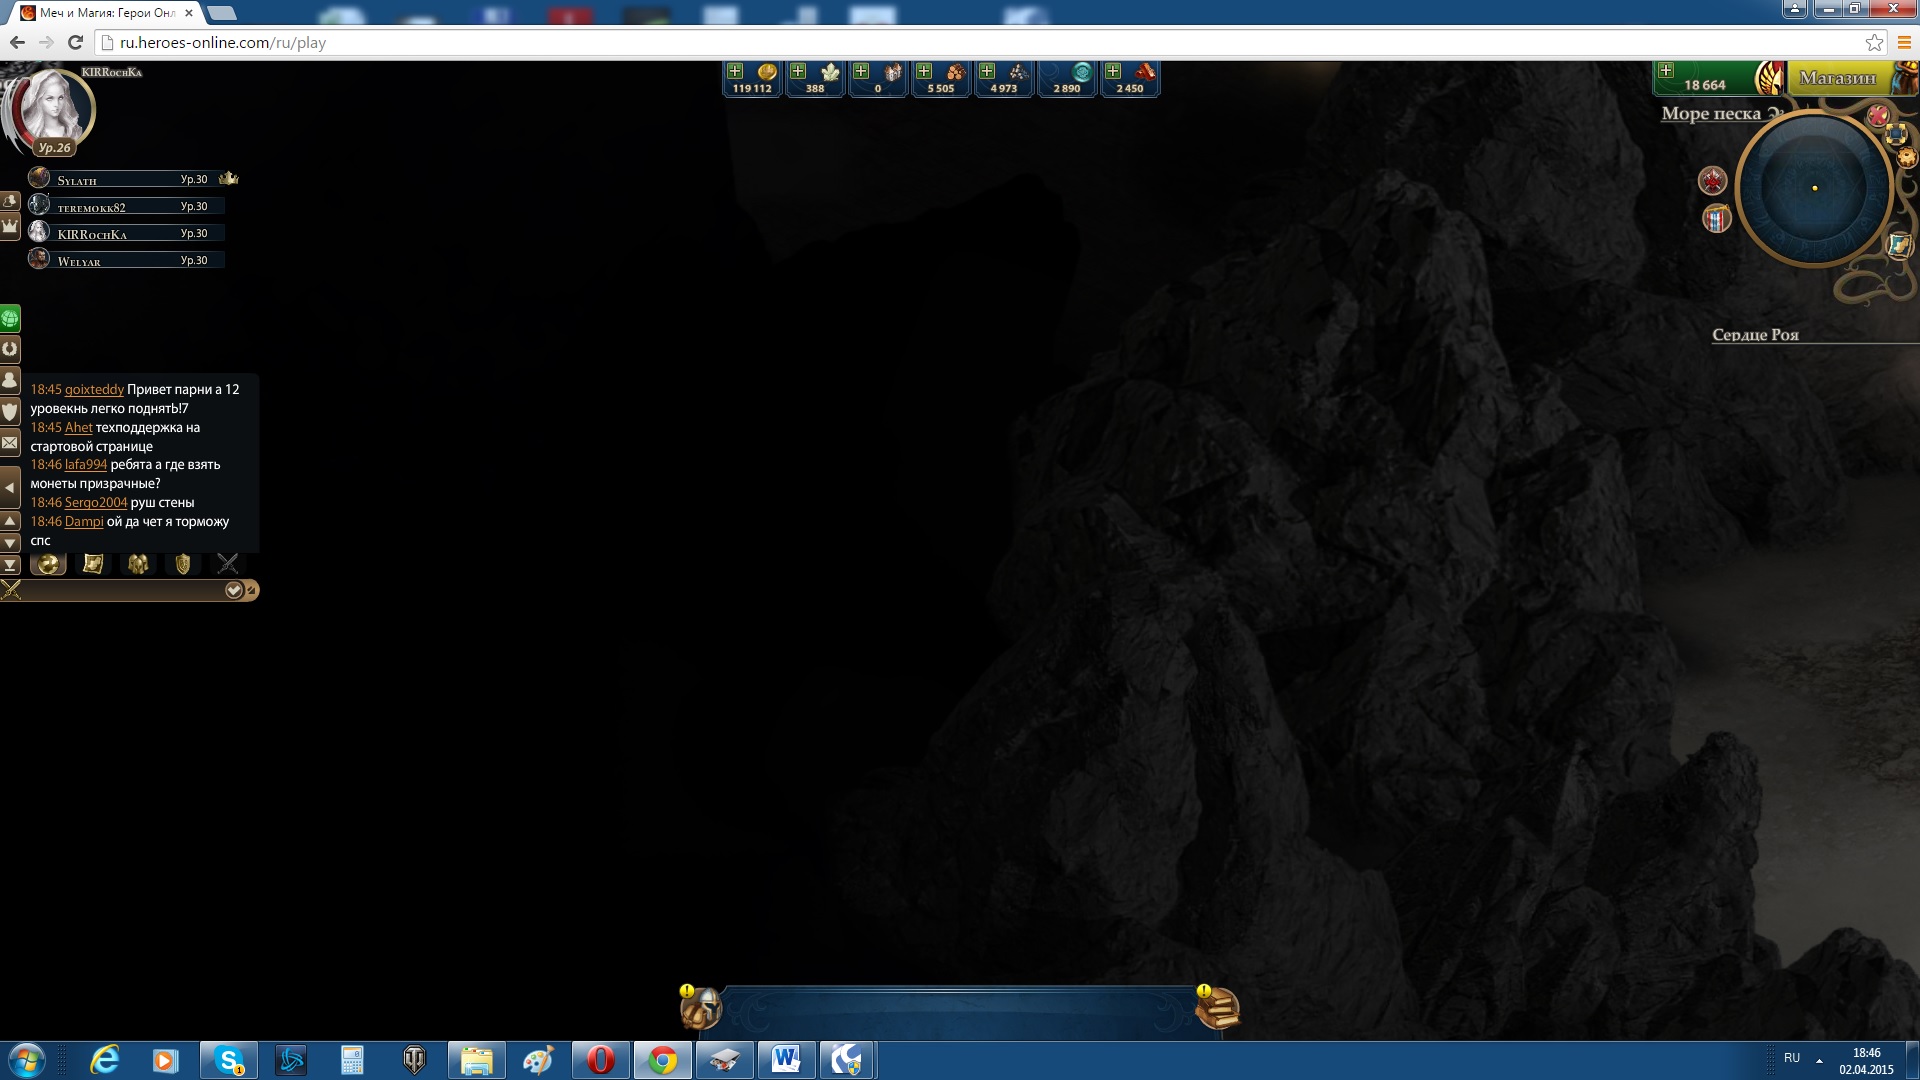The image size is (1920, 1080).
Task: Click the circular minimap
Action: point(1814,188)
